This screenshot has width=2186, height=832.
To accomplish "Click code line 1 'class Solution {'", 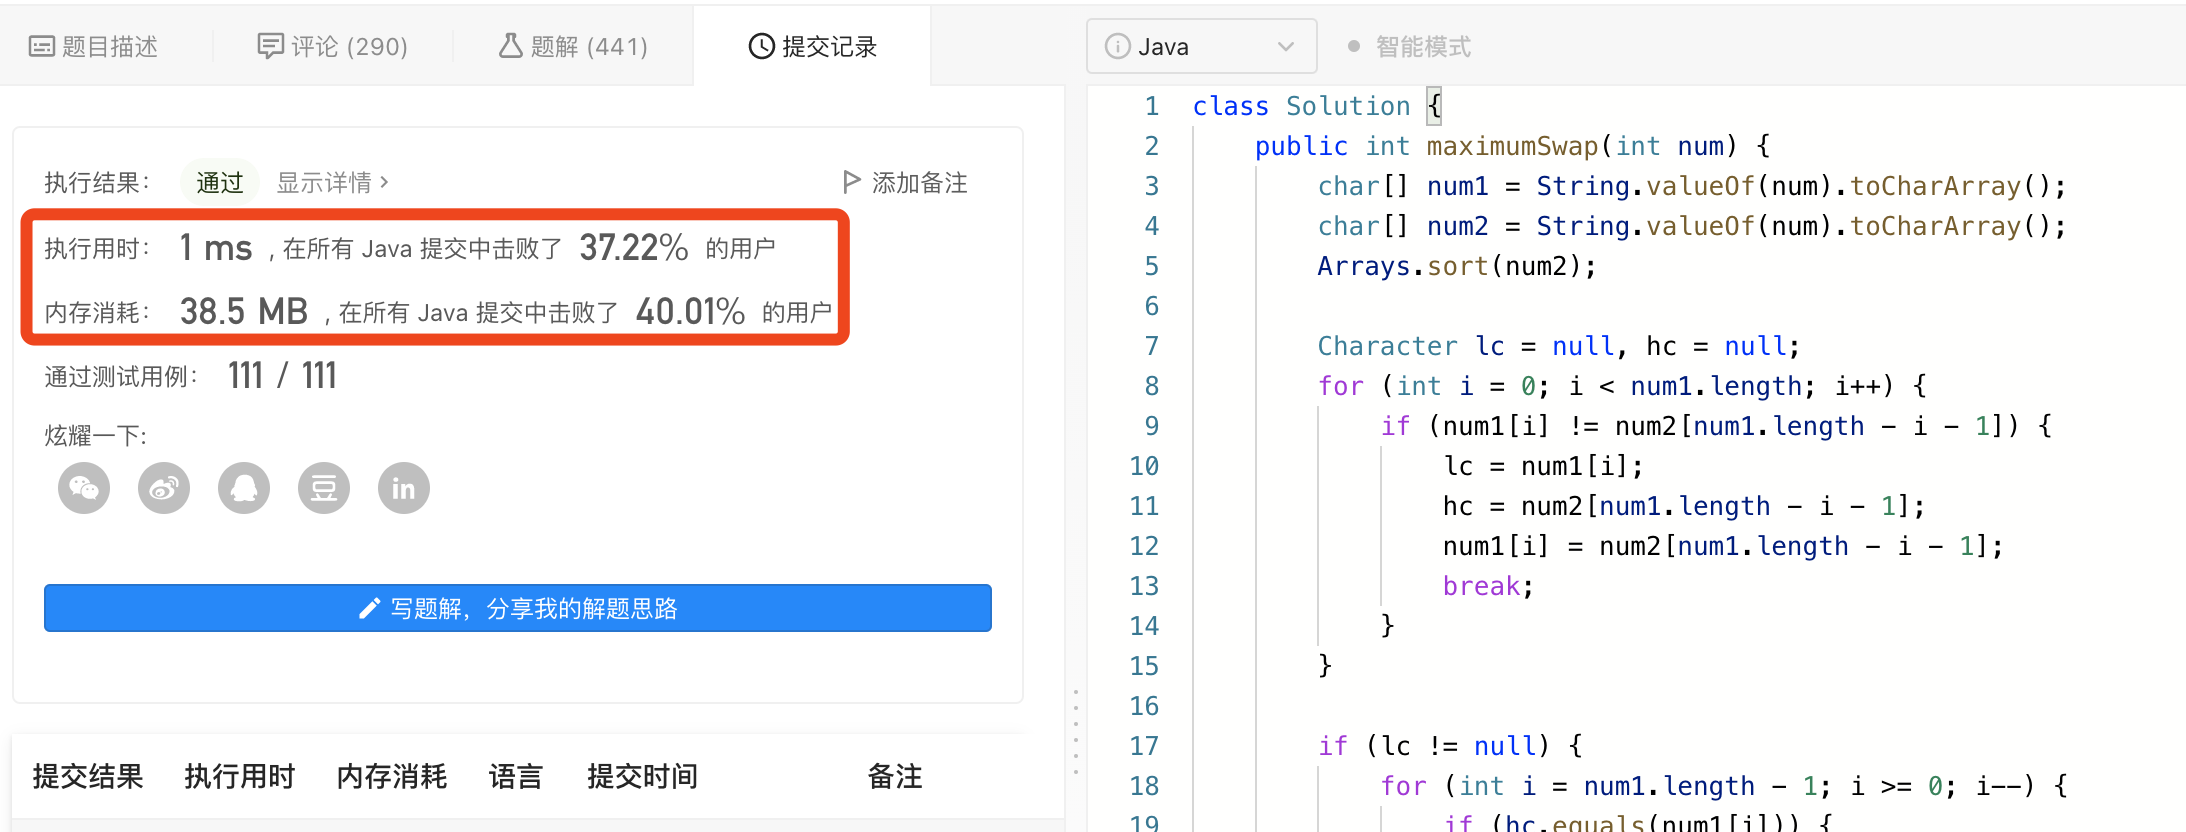I will point(1317,106).
